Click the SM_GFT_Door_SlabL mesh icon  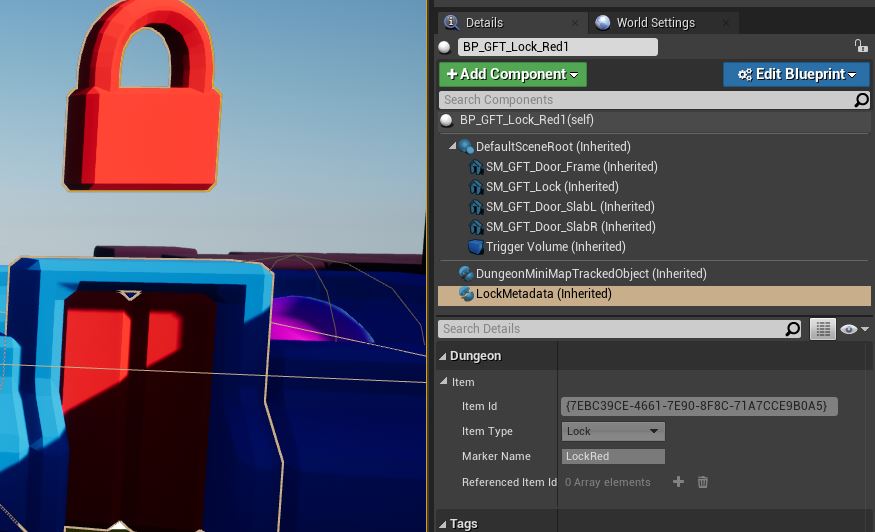coord(476,207)
